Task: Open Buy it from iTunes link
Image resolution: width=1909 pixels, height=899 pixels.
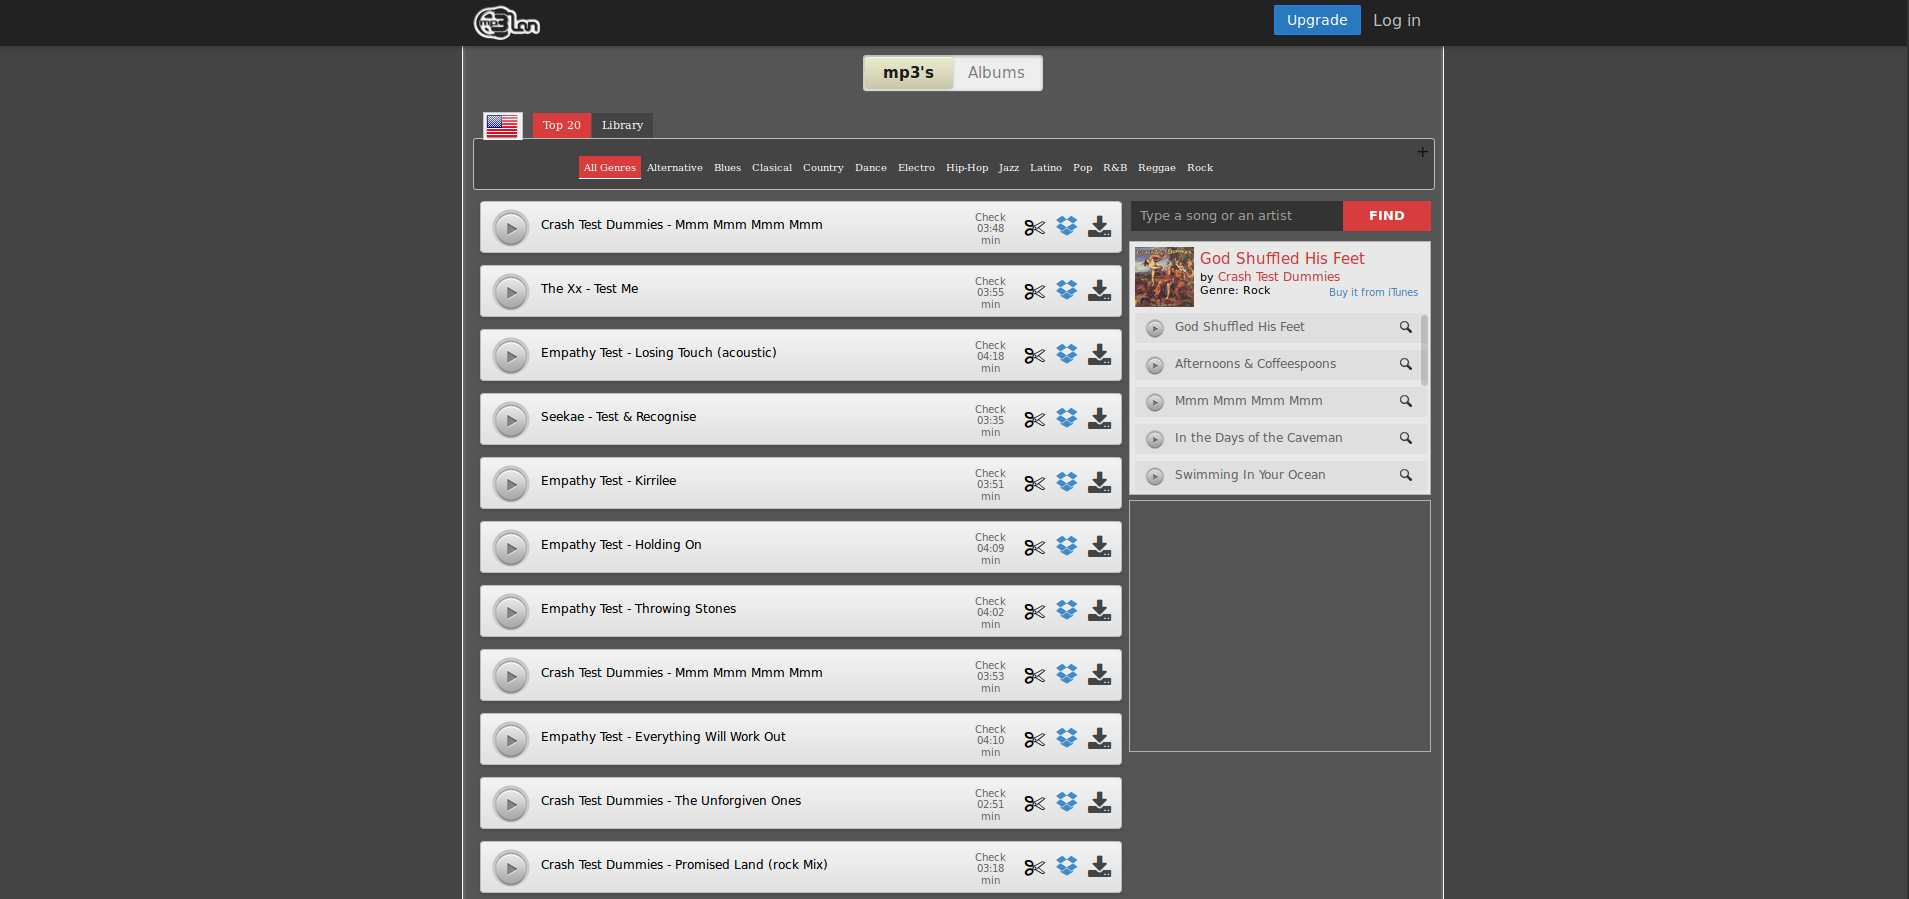Action: tap(1373, 293)
